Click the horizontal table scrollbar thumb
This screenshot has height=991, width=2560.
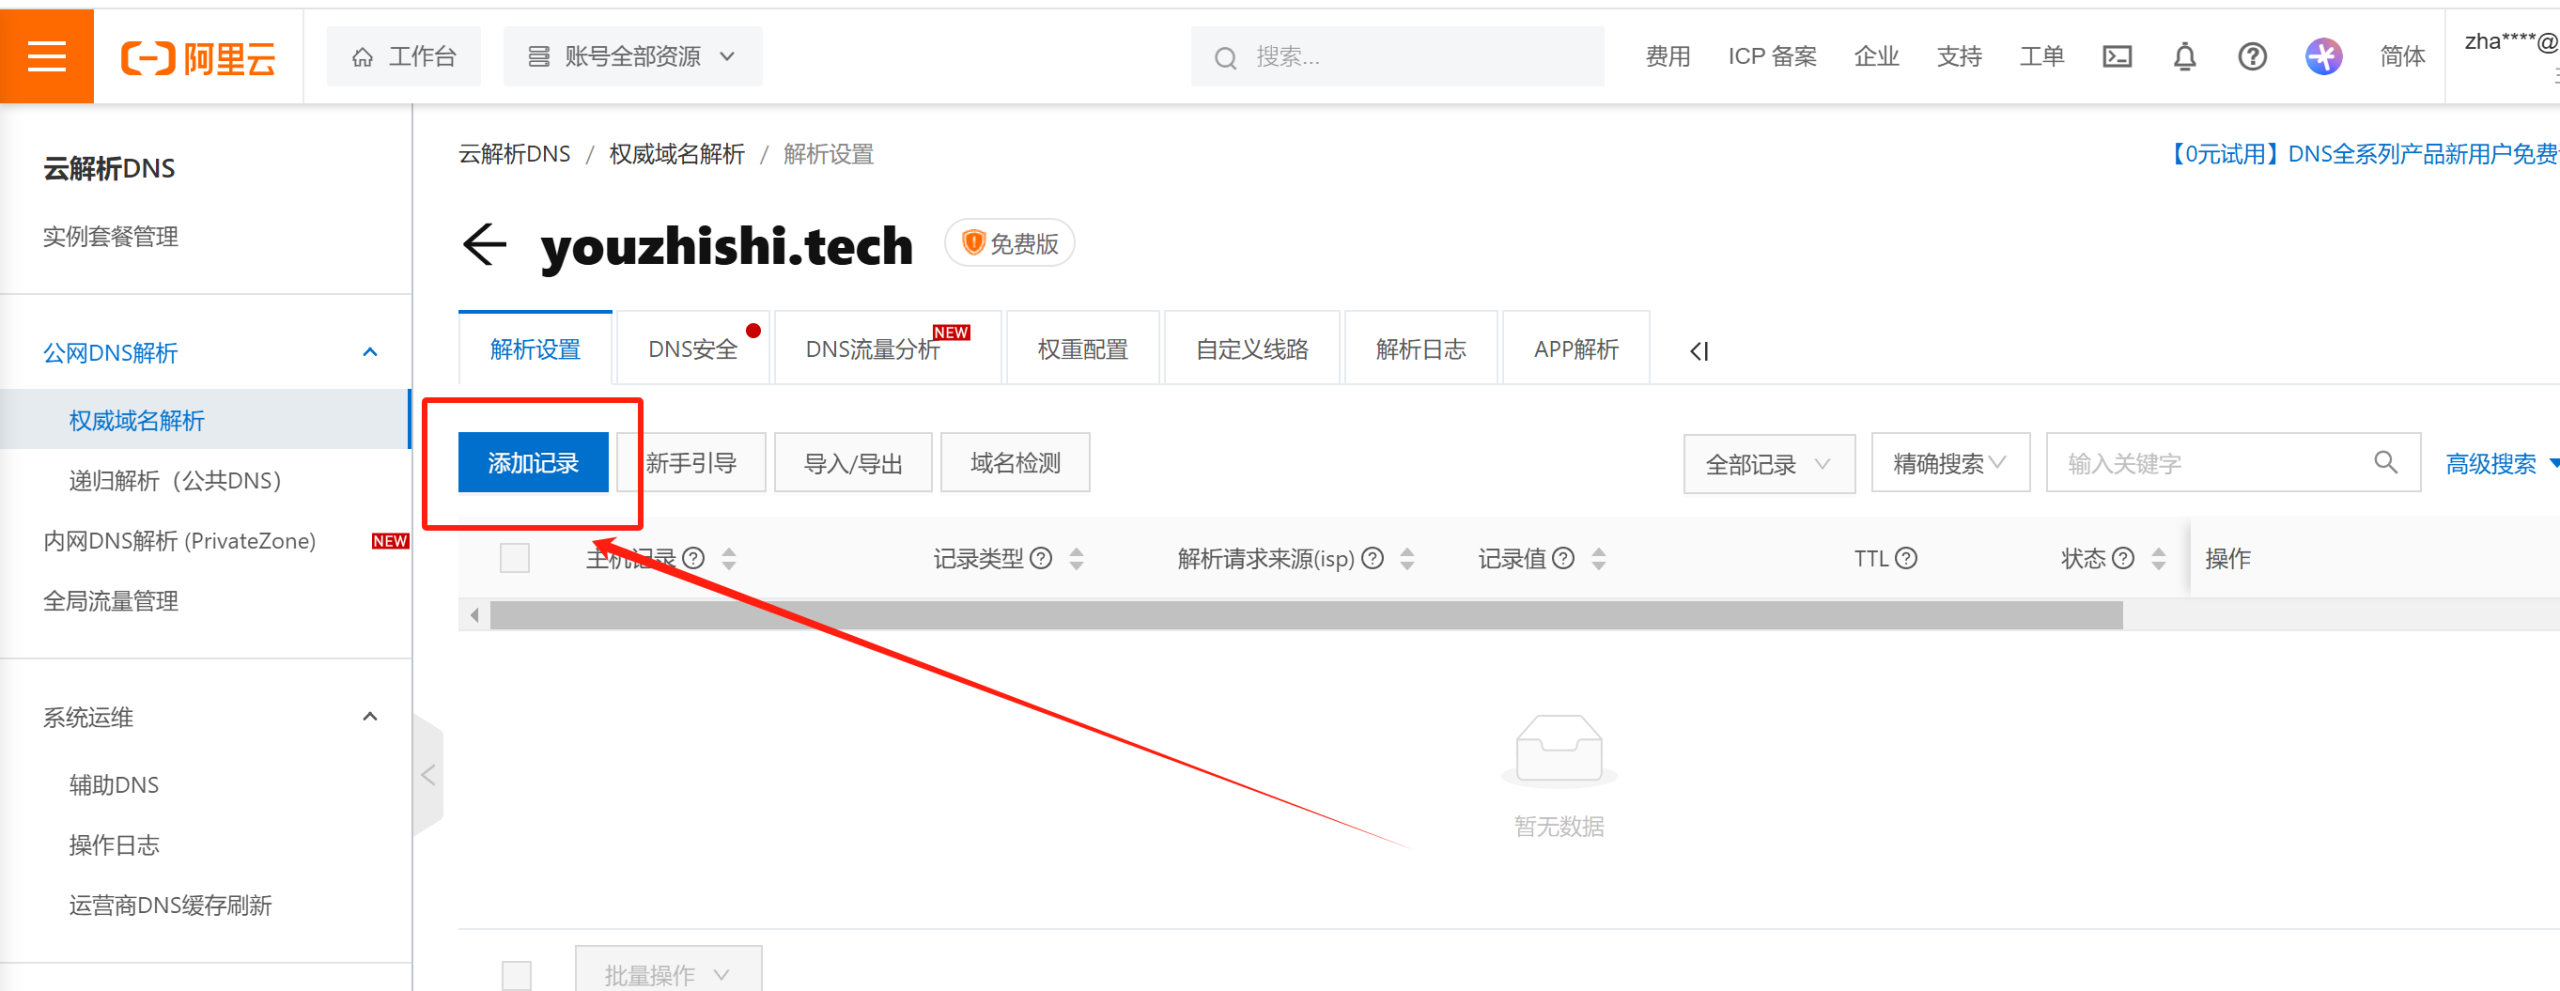point(1306,615)
